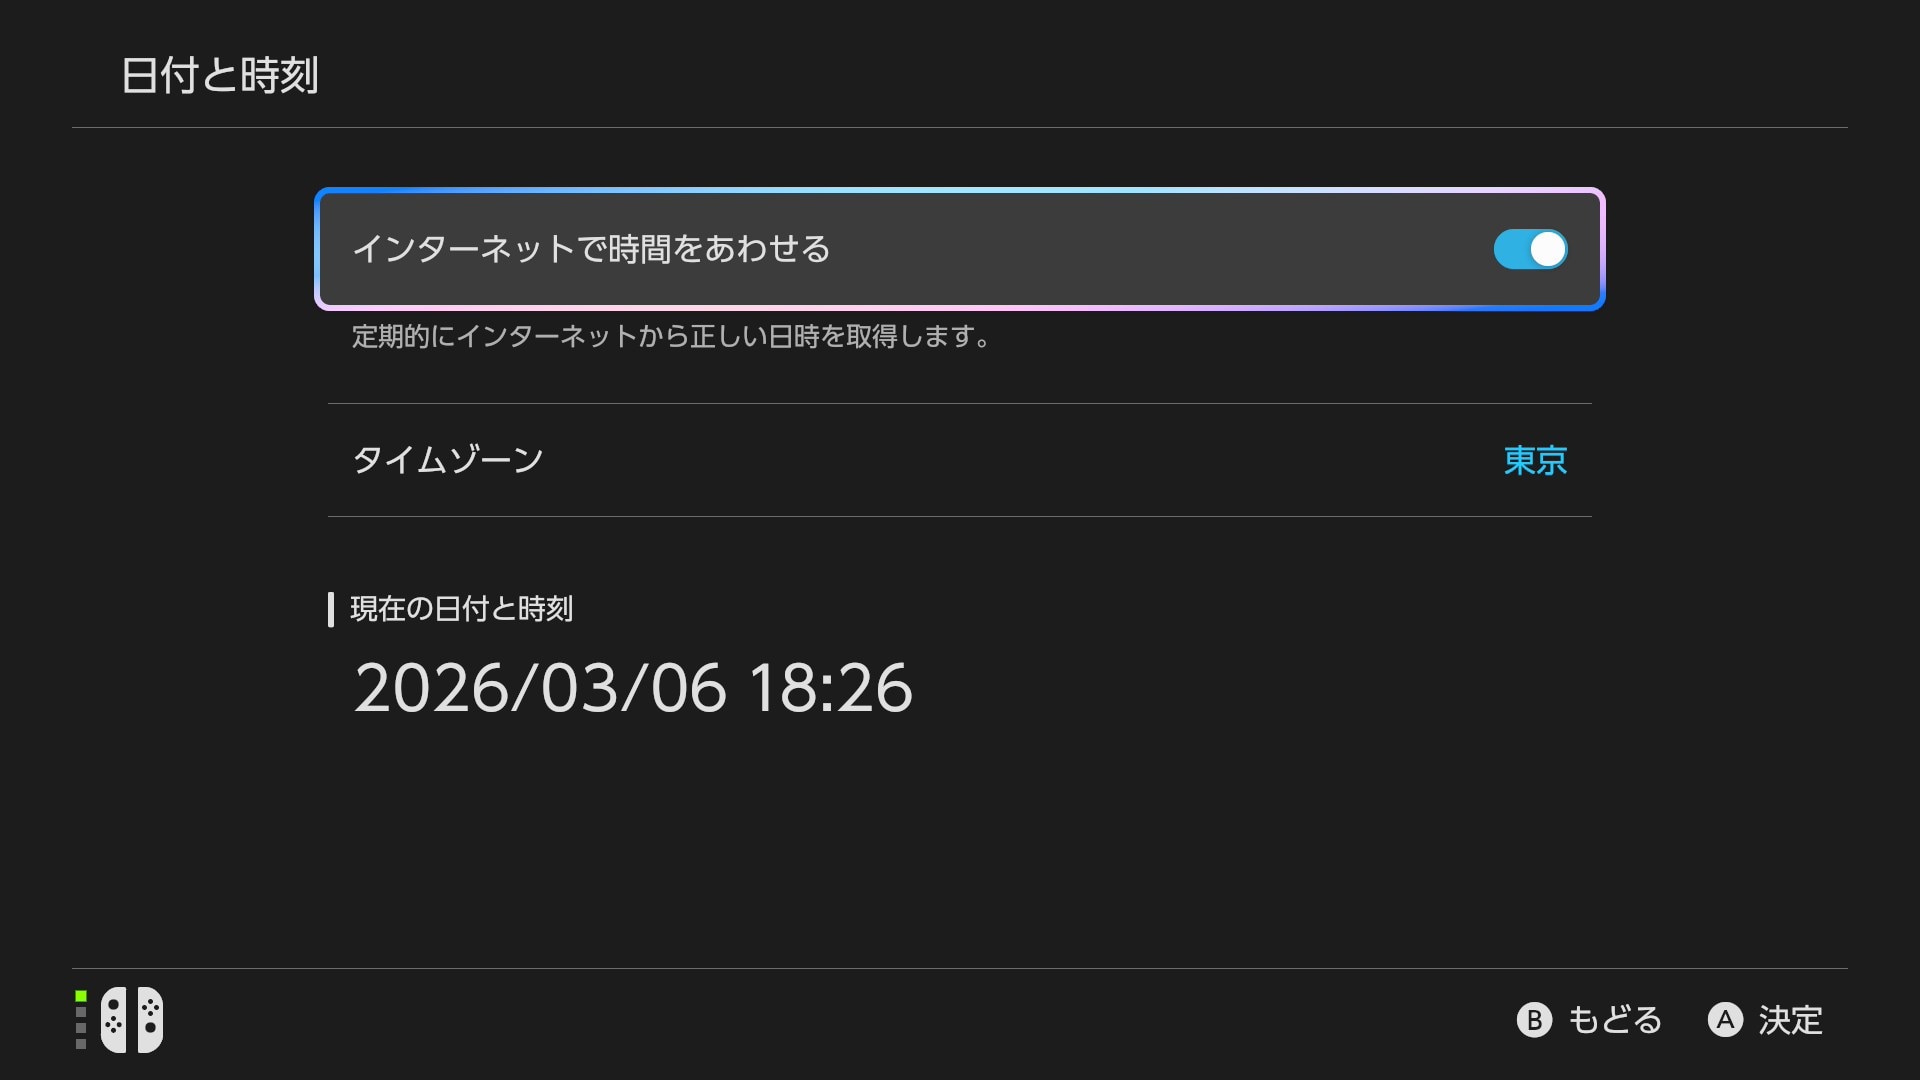Image resolution: width=1920 pixels, height=1080 pixels.
Task: Click the second player indicator light
Action: click(x=81, y=1012)
